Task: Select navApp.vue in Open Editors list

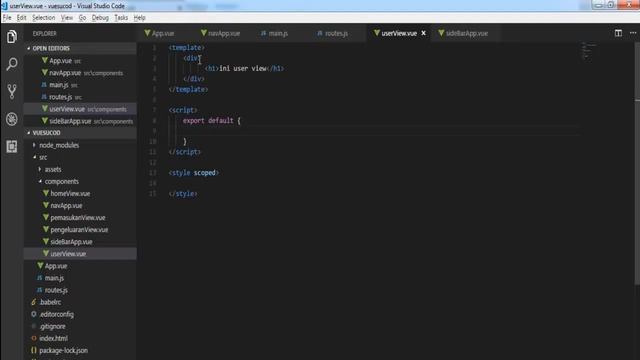Action: (x=80, y=73)
